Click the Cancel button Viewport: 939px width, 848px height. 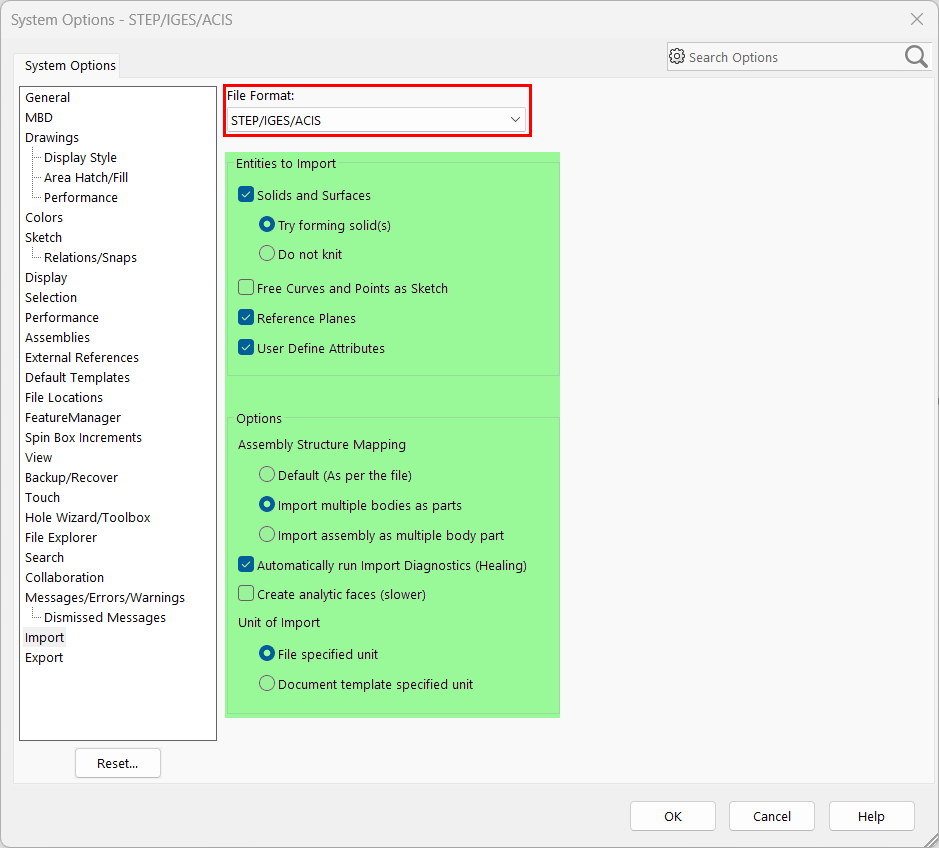(x=771, y=816)
